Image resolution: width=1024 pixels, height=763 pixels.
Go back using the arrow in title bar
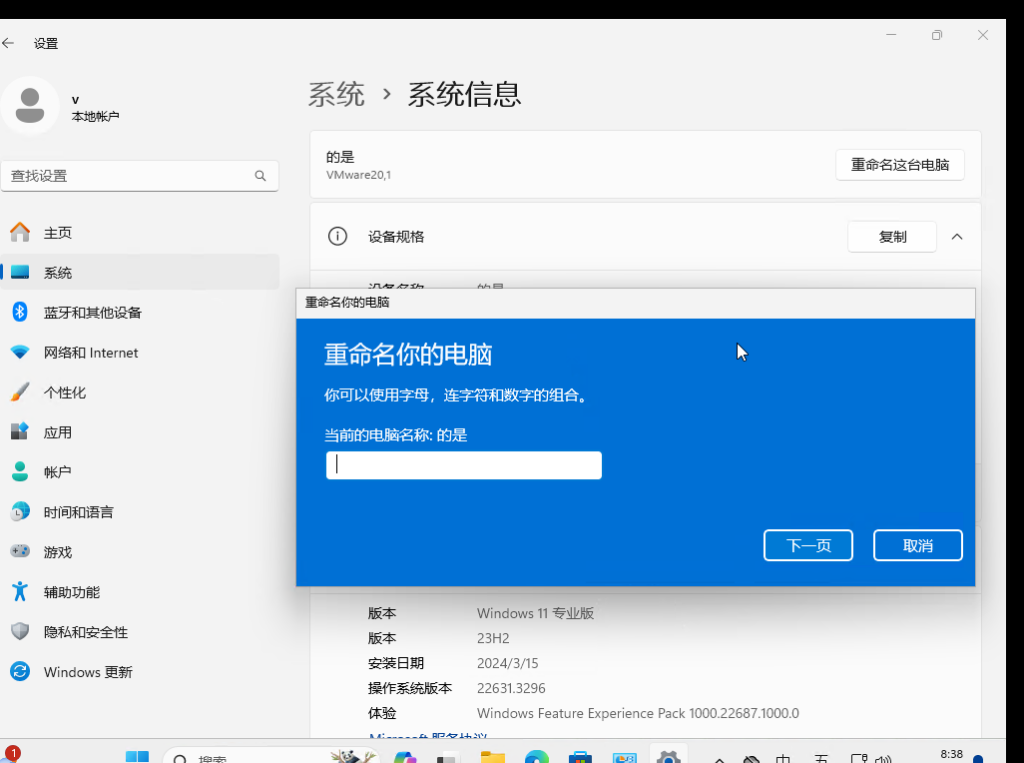tap(9, 43)
